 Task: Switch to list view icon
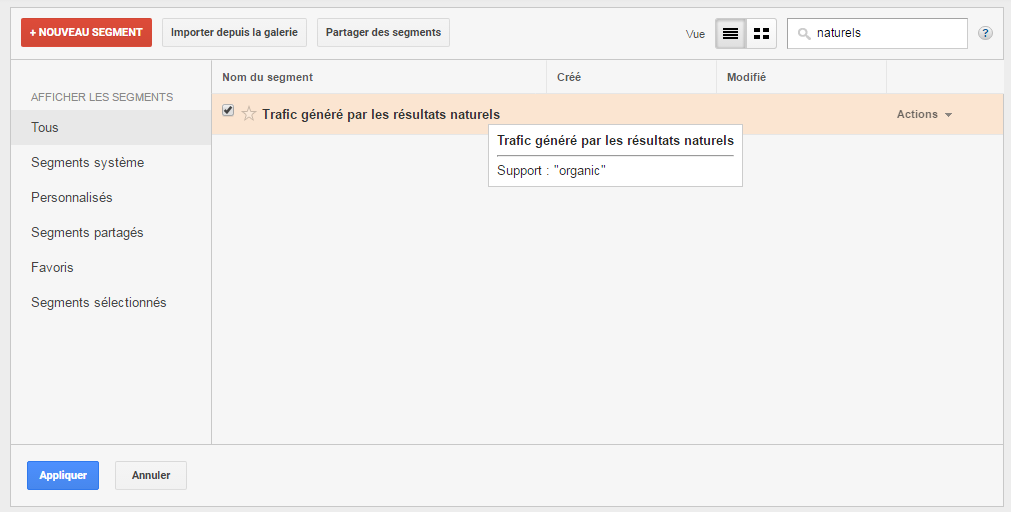731,34
